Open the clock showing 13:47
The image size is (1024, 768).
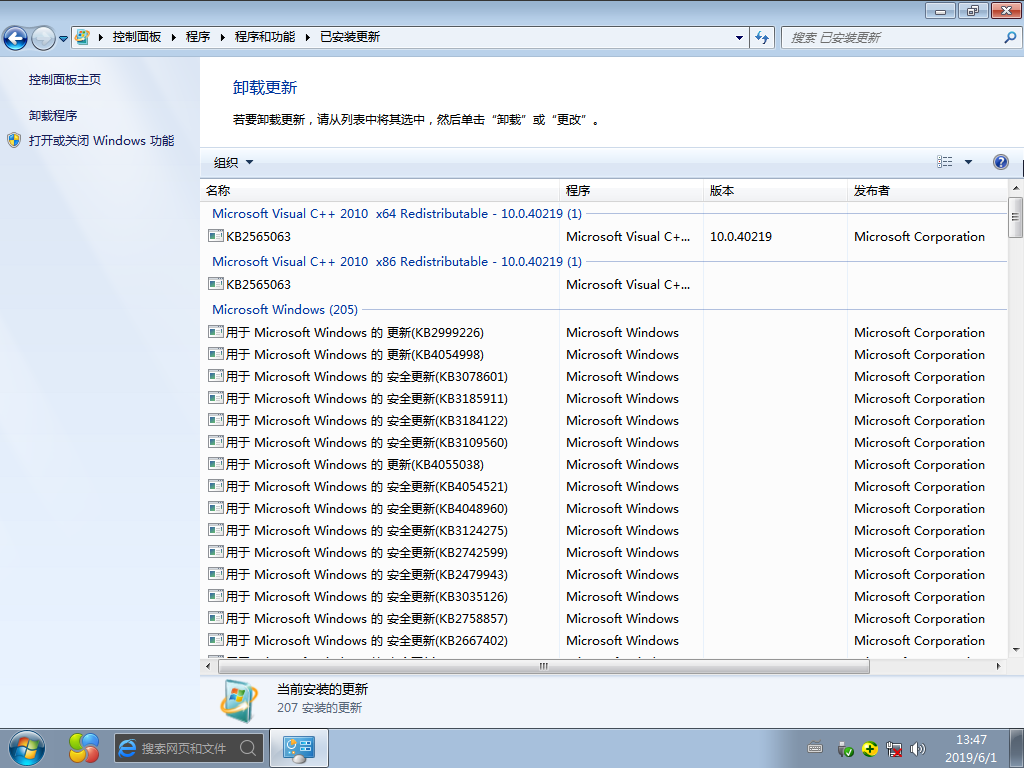pos(971,740)
